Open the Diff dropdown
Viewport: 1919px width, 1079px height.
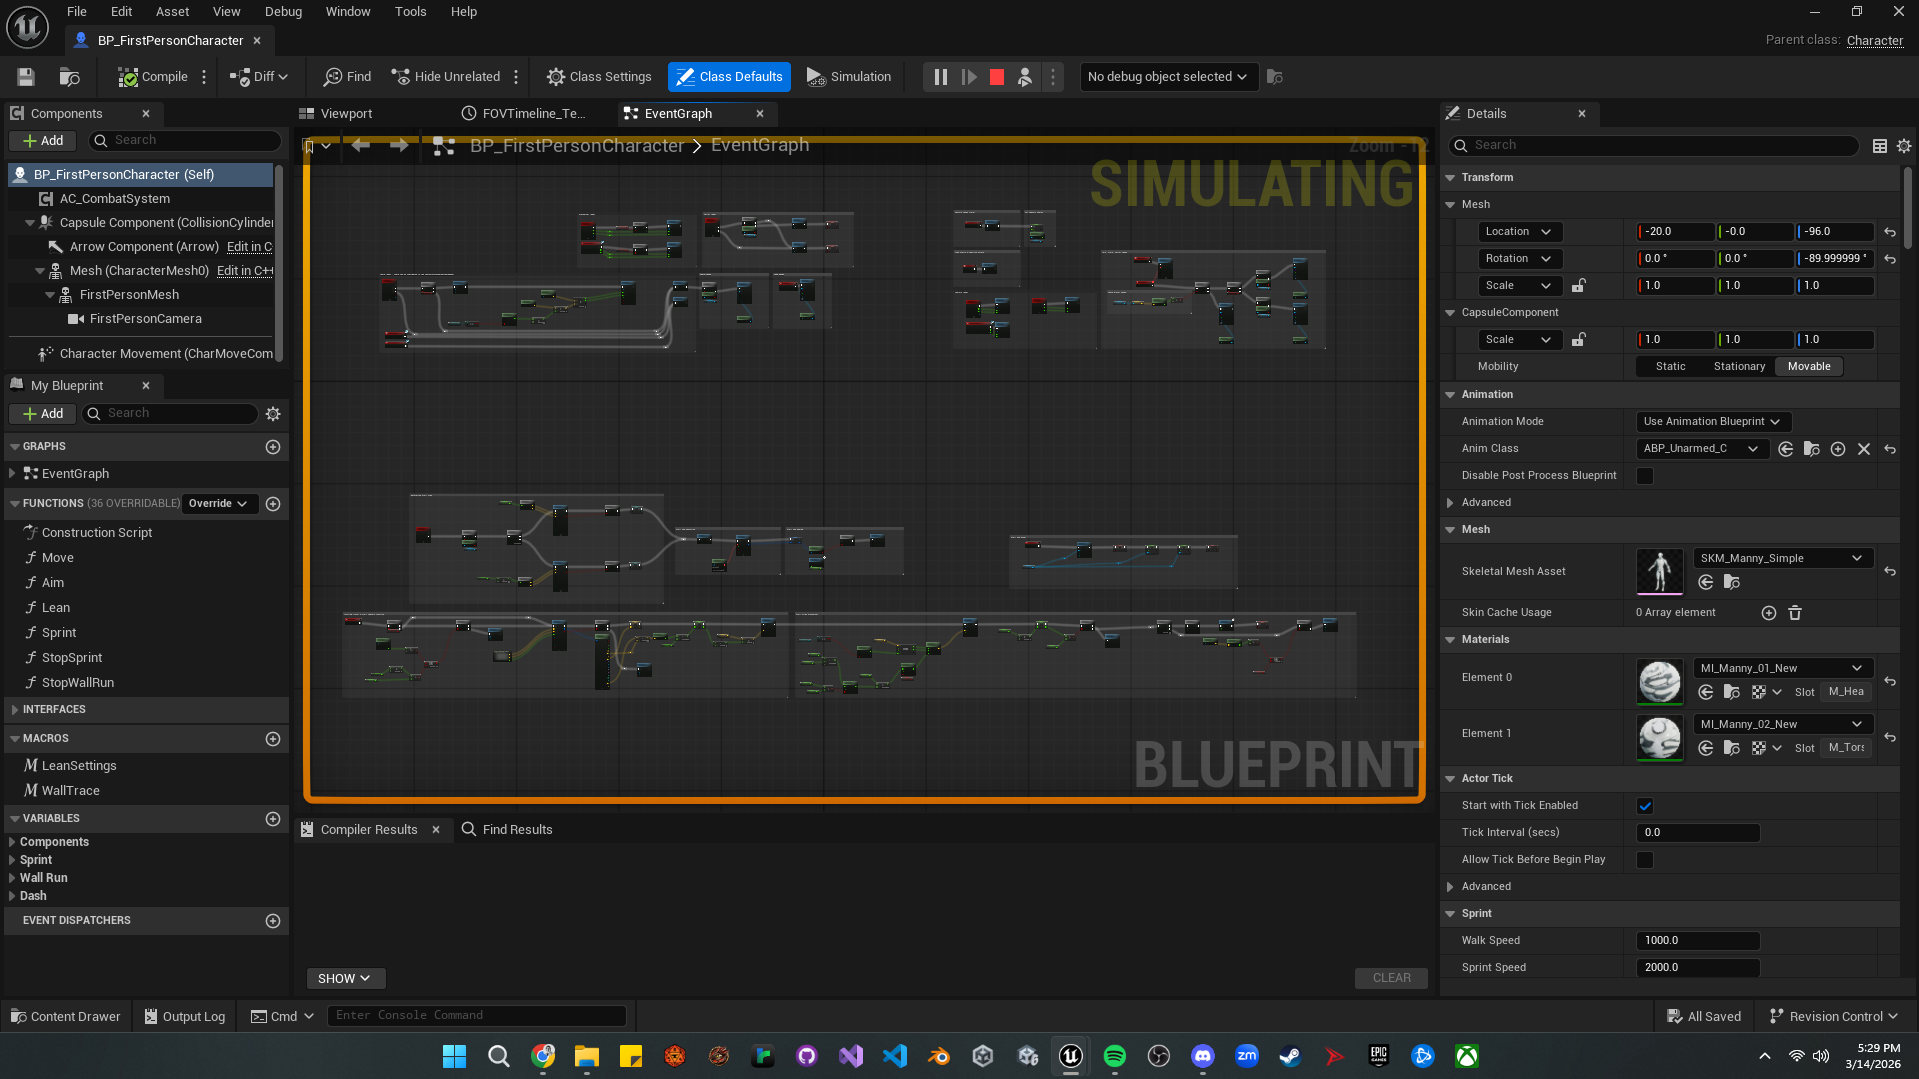coord(259,77)
